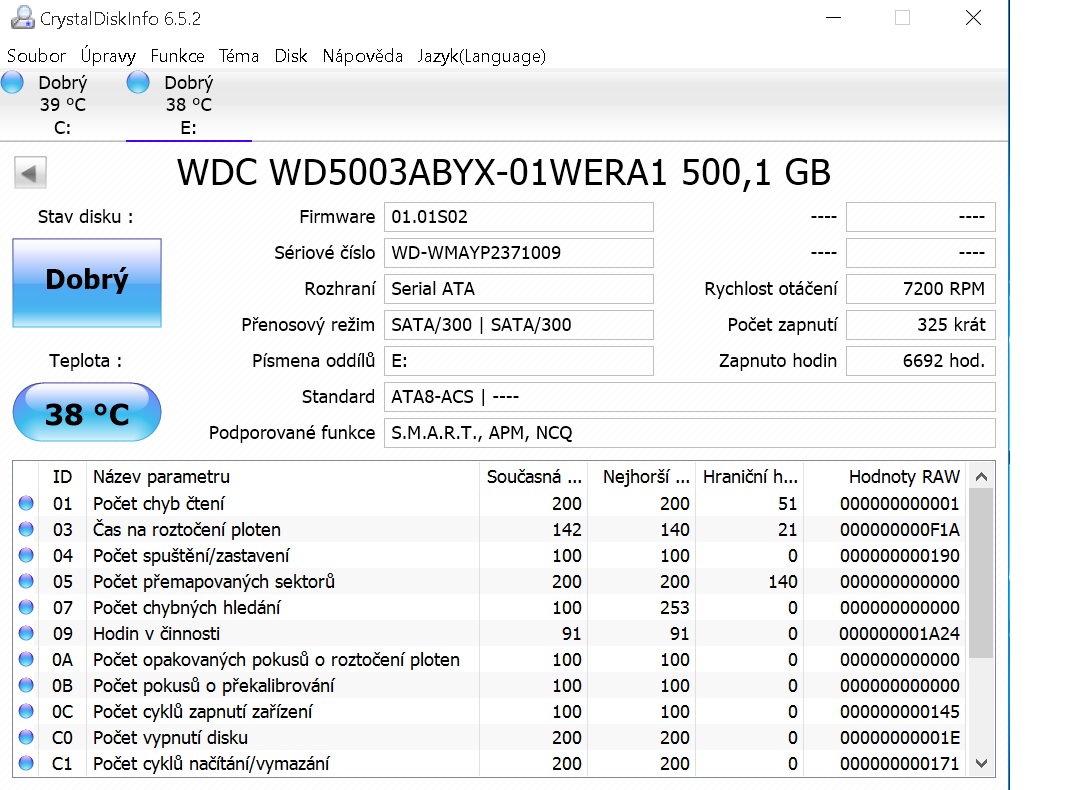Click status orb for Čas na roztočení ploten
Viewport: 1065px width, 790px height.
click(26, 529)
